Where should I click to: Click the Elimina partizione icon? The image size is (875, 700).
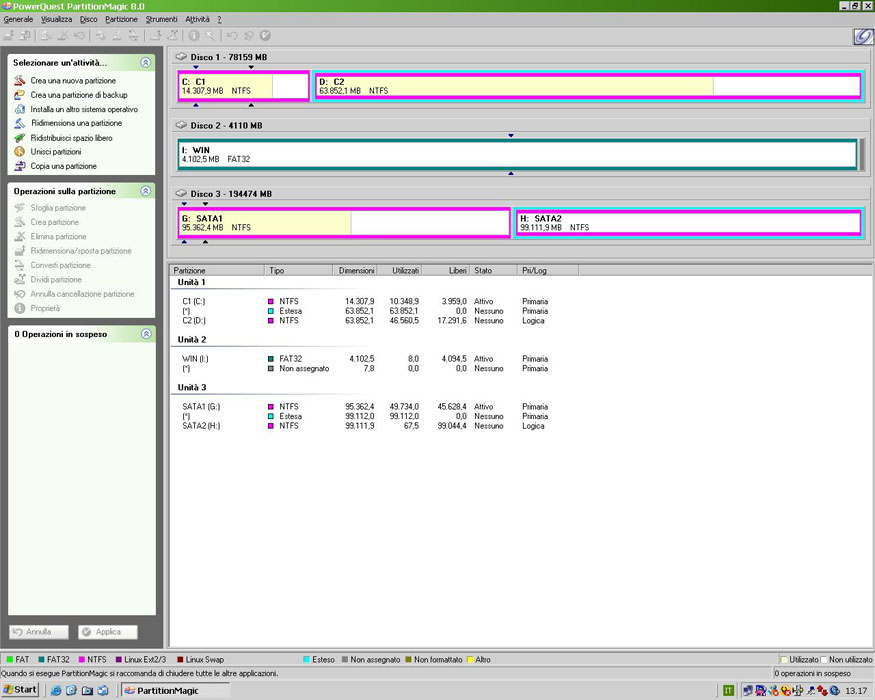click(x=20, y=237)
